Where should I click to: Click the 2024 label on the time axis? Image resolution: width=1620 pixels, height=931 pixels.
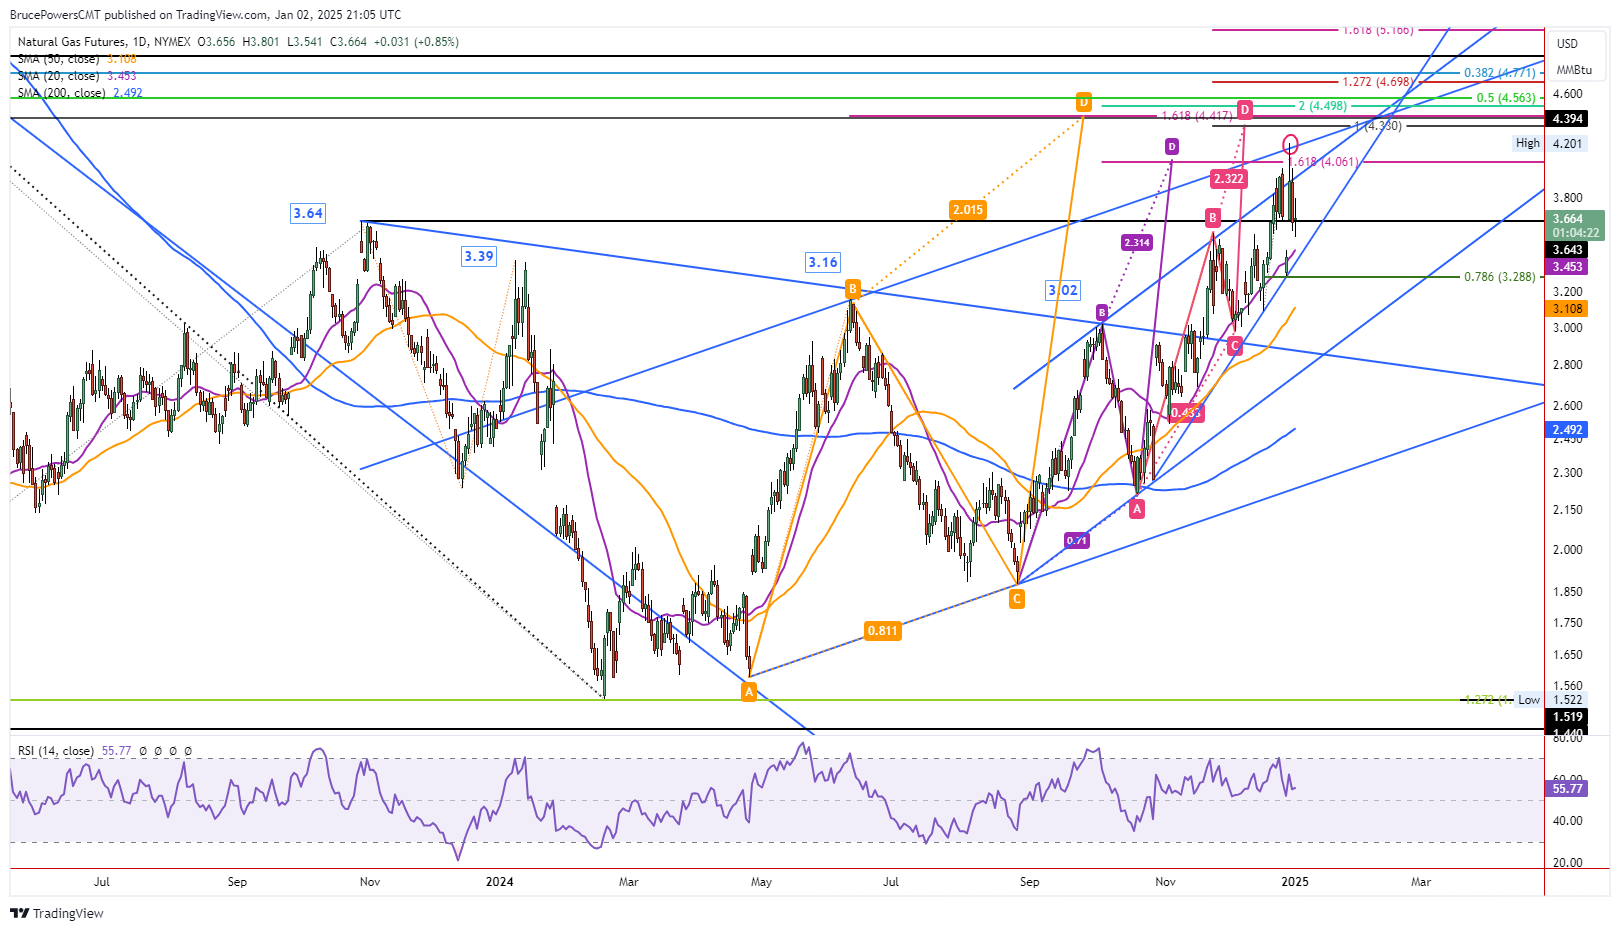pos(499,882)
